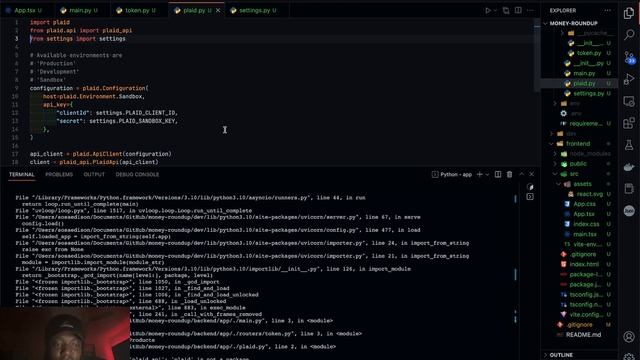Image resolution: width=640 pixels, height=360 pixels.
Task: Switch to the PROBLEMS panel tab
Action: 59,174
